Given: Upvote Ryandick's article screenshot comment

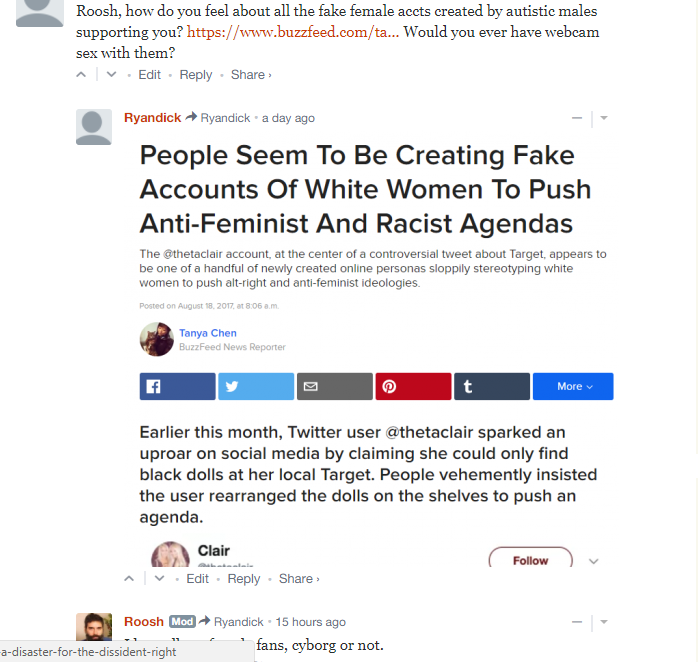Looking at the screenshot, I should click(129, 579).
